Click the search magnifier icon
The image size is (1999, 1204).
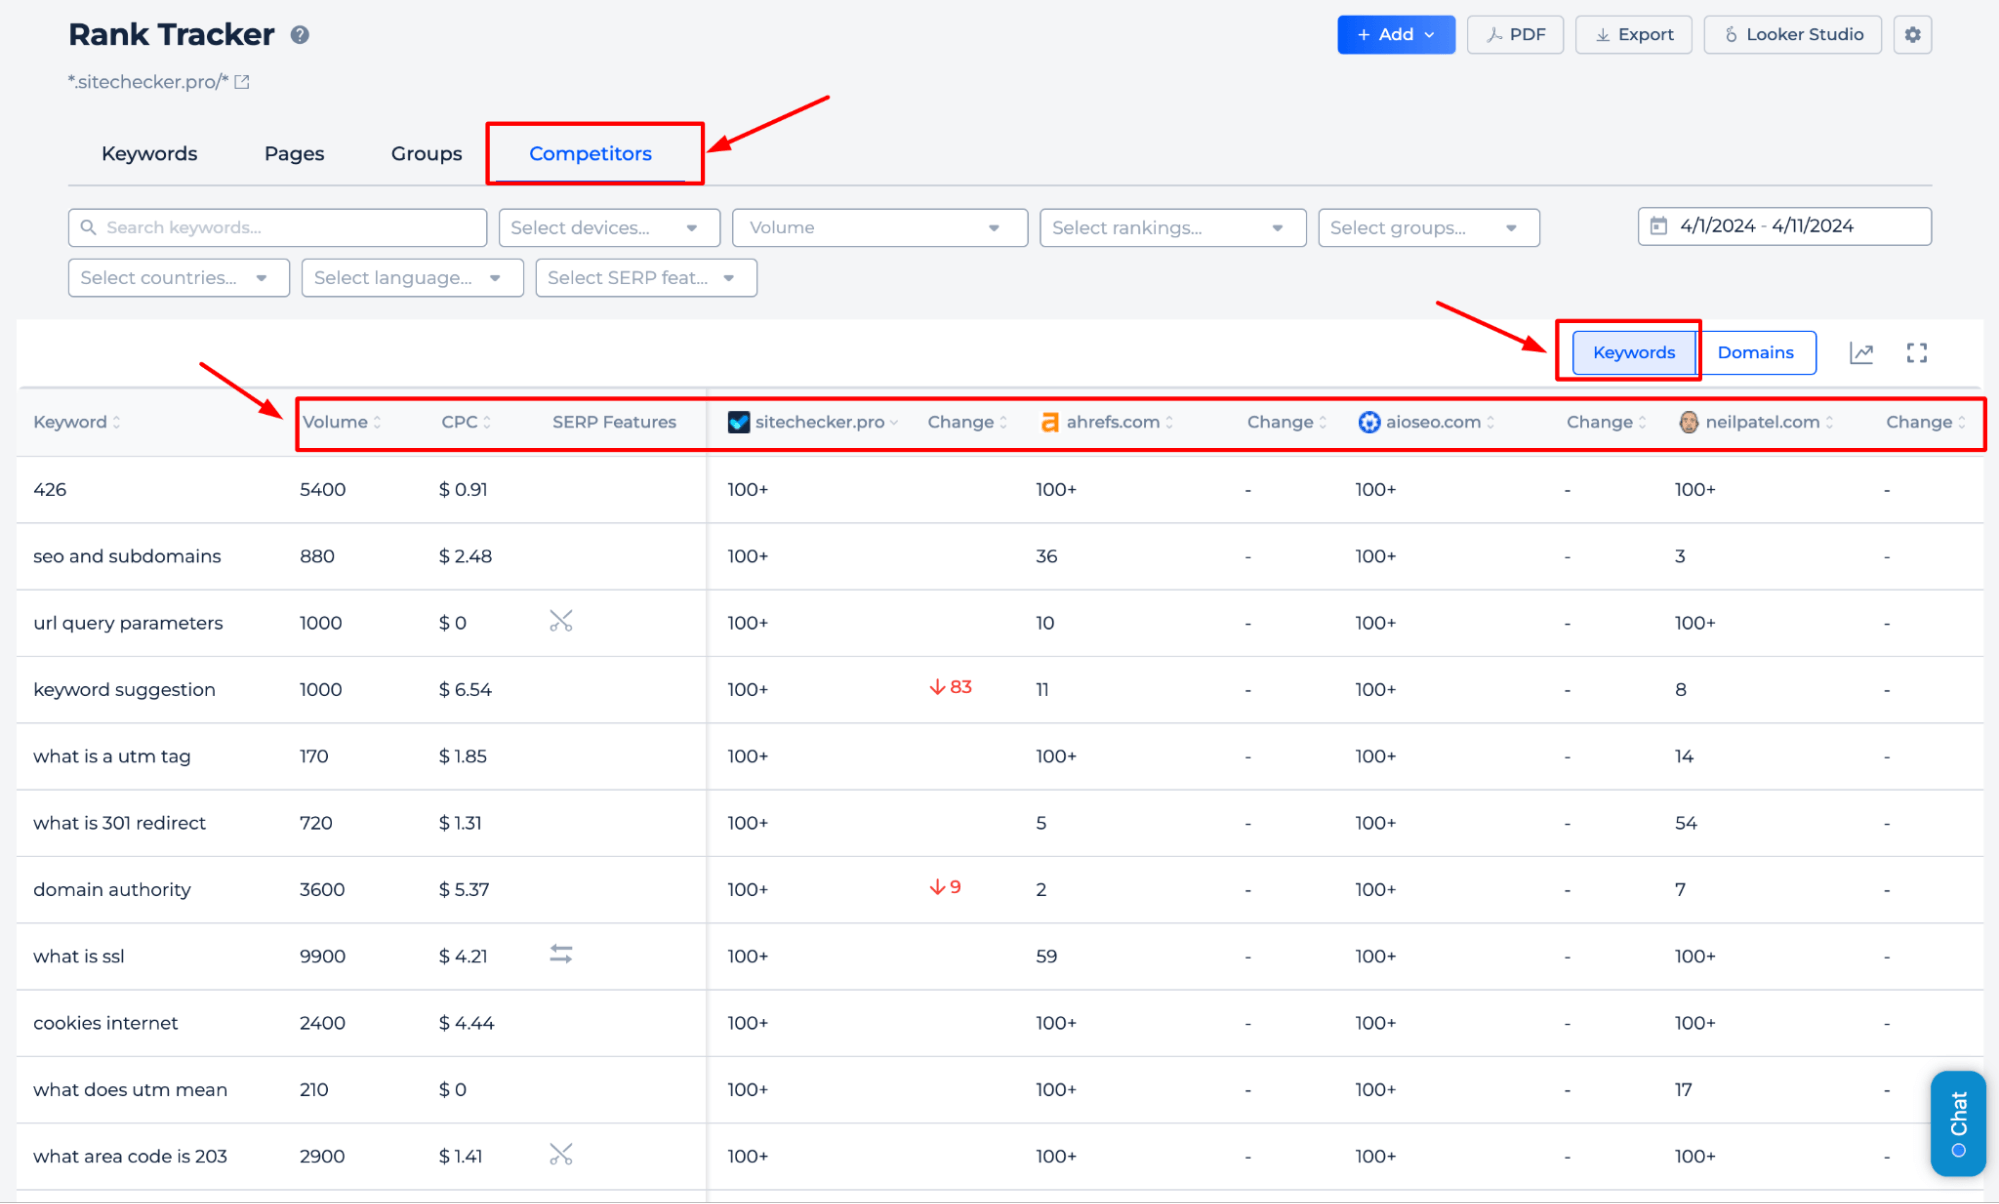88,228
